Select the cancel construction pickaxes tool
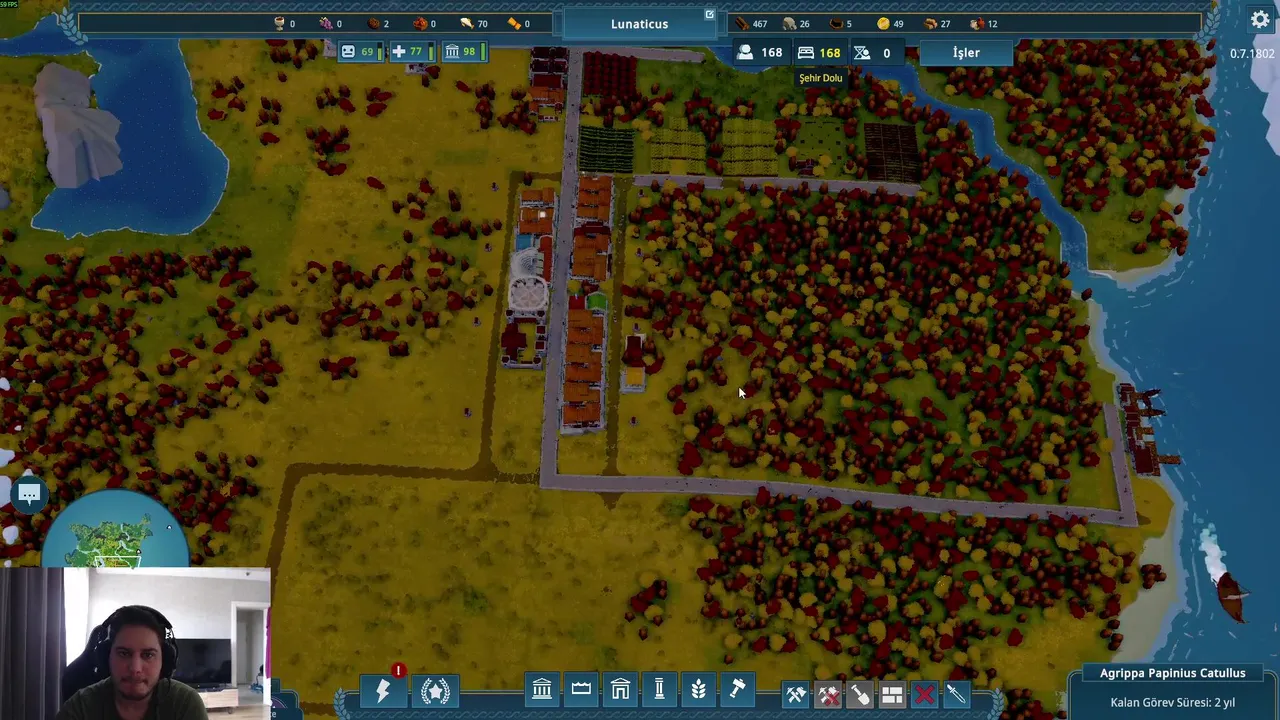Viewport: 1280px width, 720px height. (x=828, y=693)
